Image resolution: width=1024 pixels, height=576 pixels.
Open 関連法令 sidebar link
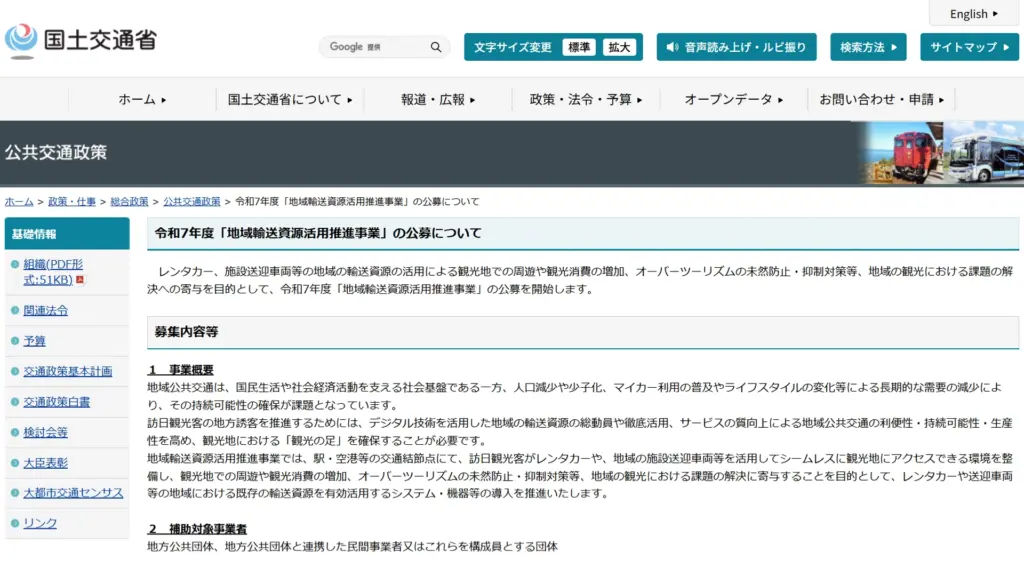point(46,310)
